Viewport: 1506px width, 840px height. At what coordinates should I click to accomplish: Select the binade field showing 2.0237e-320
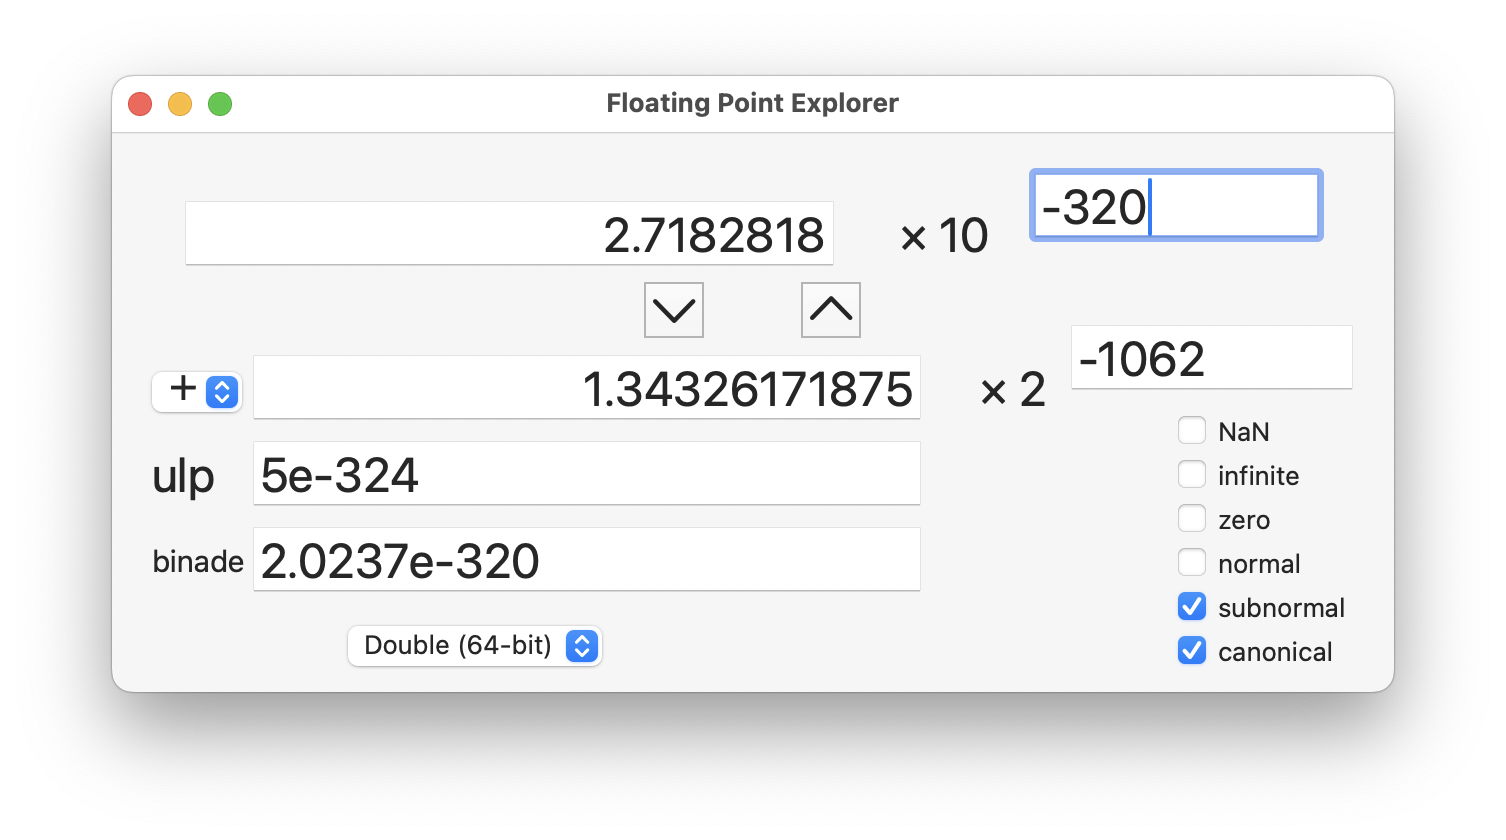pyautogui.click(x=586, y=559)
